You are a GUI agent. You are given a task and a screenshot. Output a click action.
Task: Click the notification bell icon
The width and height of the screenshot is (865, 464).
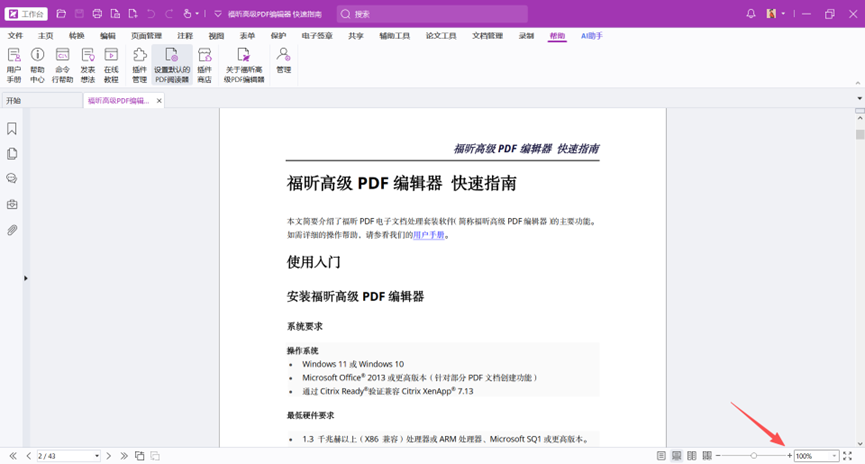click(751, 14)
